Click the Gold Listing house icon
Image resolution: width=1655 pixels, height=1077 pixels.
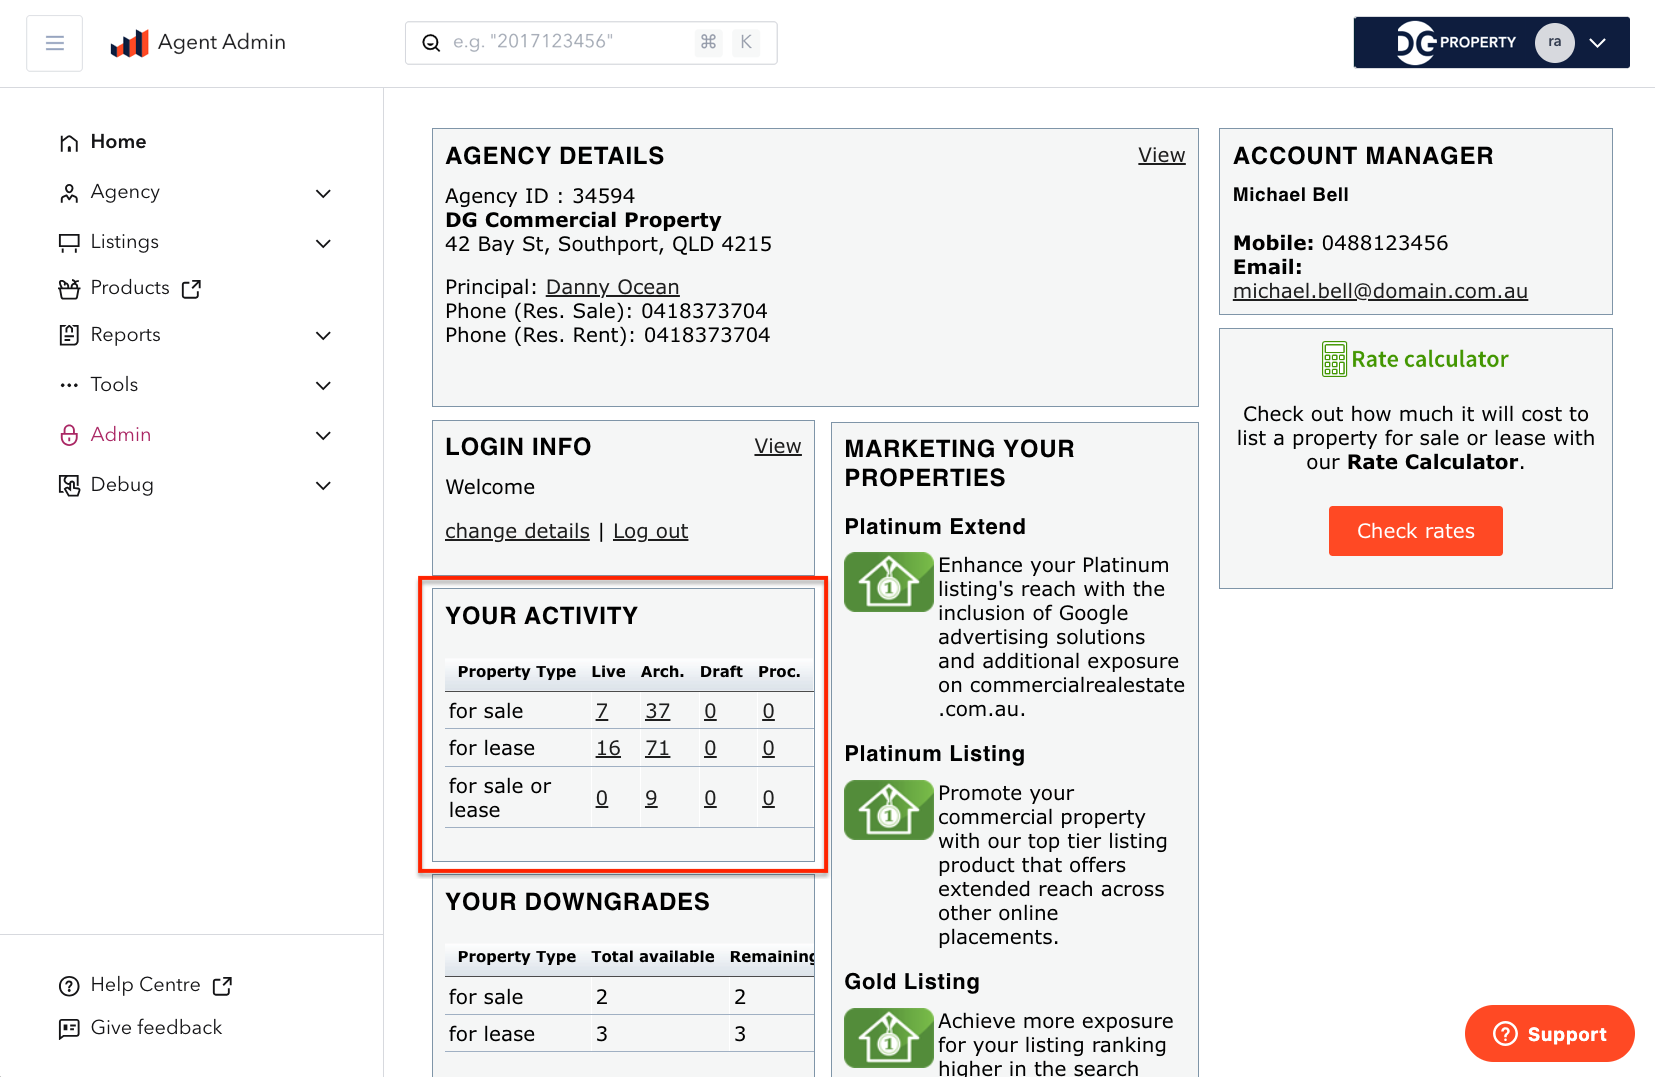pyautogui.click(x=888, y=1038)
